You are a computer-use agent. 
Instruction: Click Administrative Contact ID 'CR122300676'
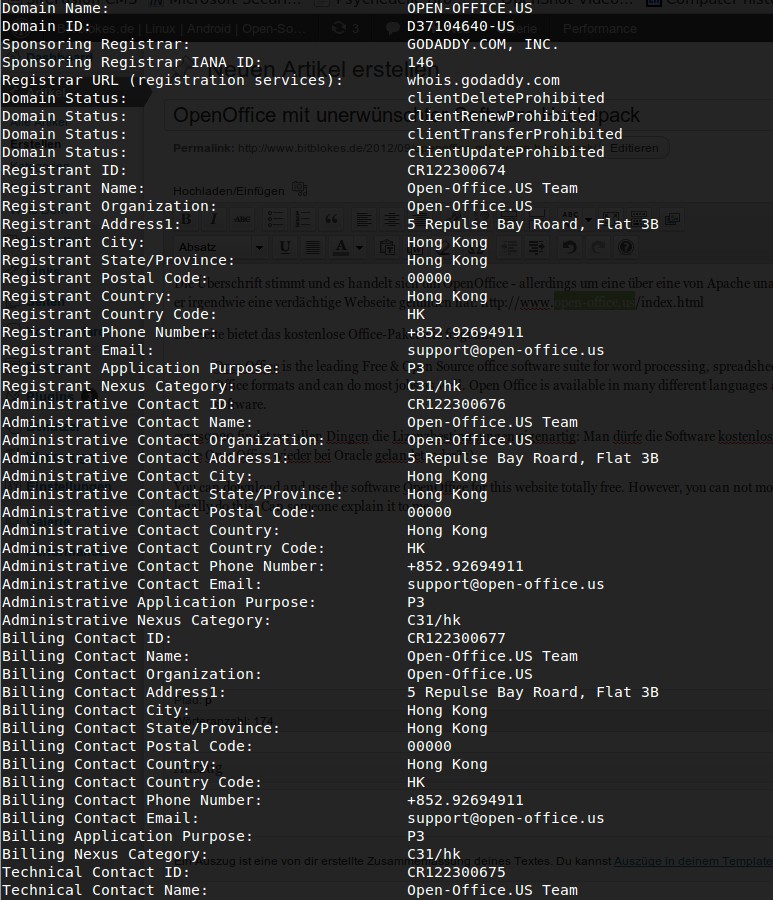[x=456, y=404]
